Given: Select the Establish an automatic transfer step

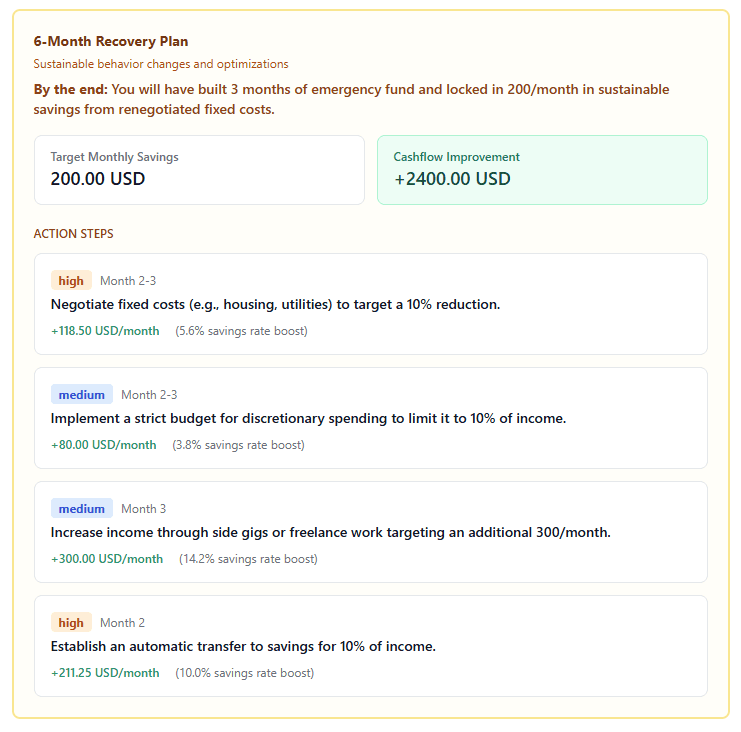Looking at the screenshot, I should point(243,646).
